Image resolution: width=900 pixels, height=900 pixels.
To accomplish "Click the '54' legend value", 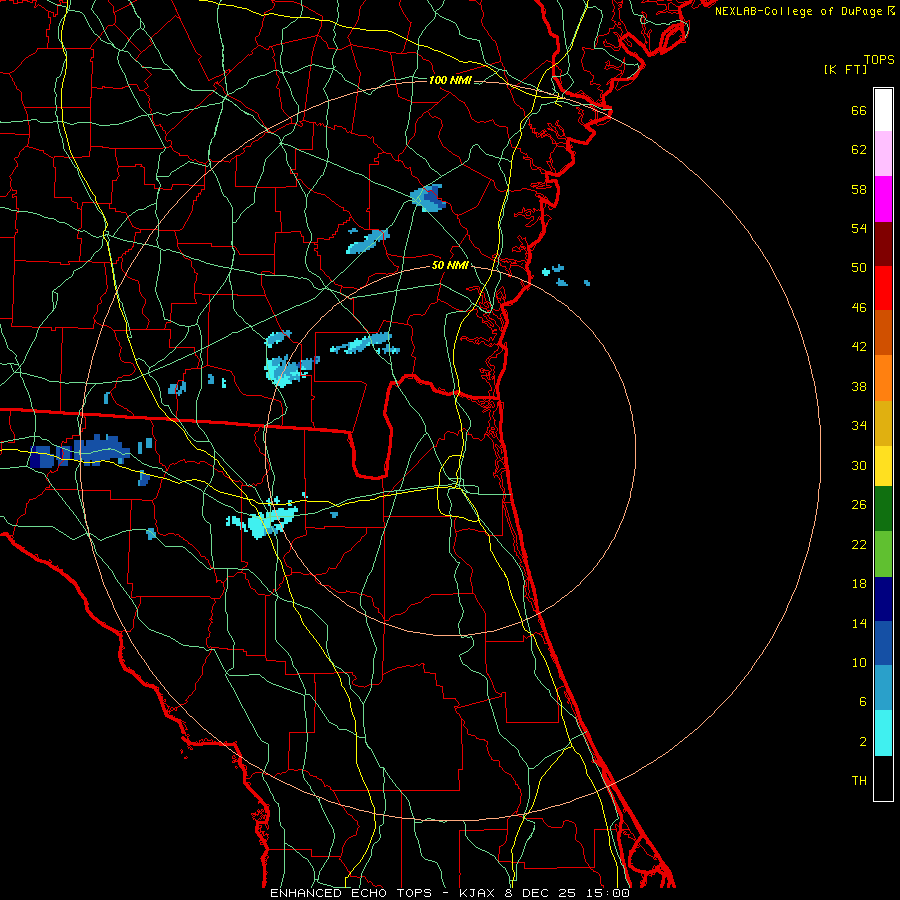I will point(859,228).
